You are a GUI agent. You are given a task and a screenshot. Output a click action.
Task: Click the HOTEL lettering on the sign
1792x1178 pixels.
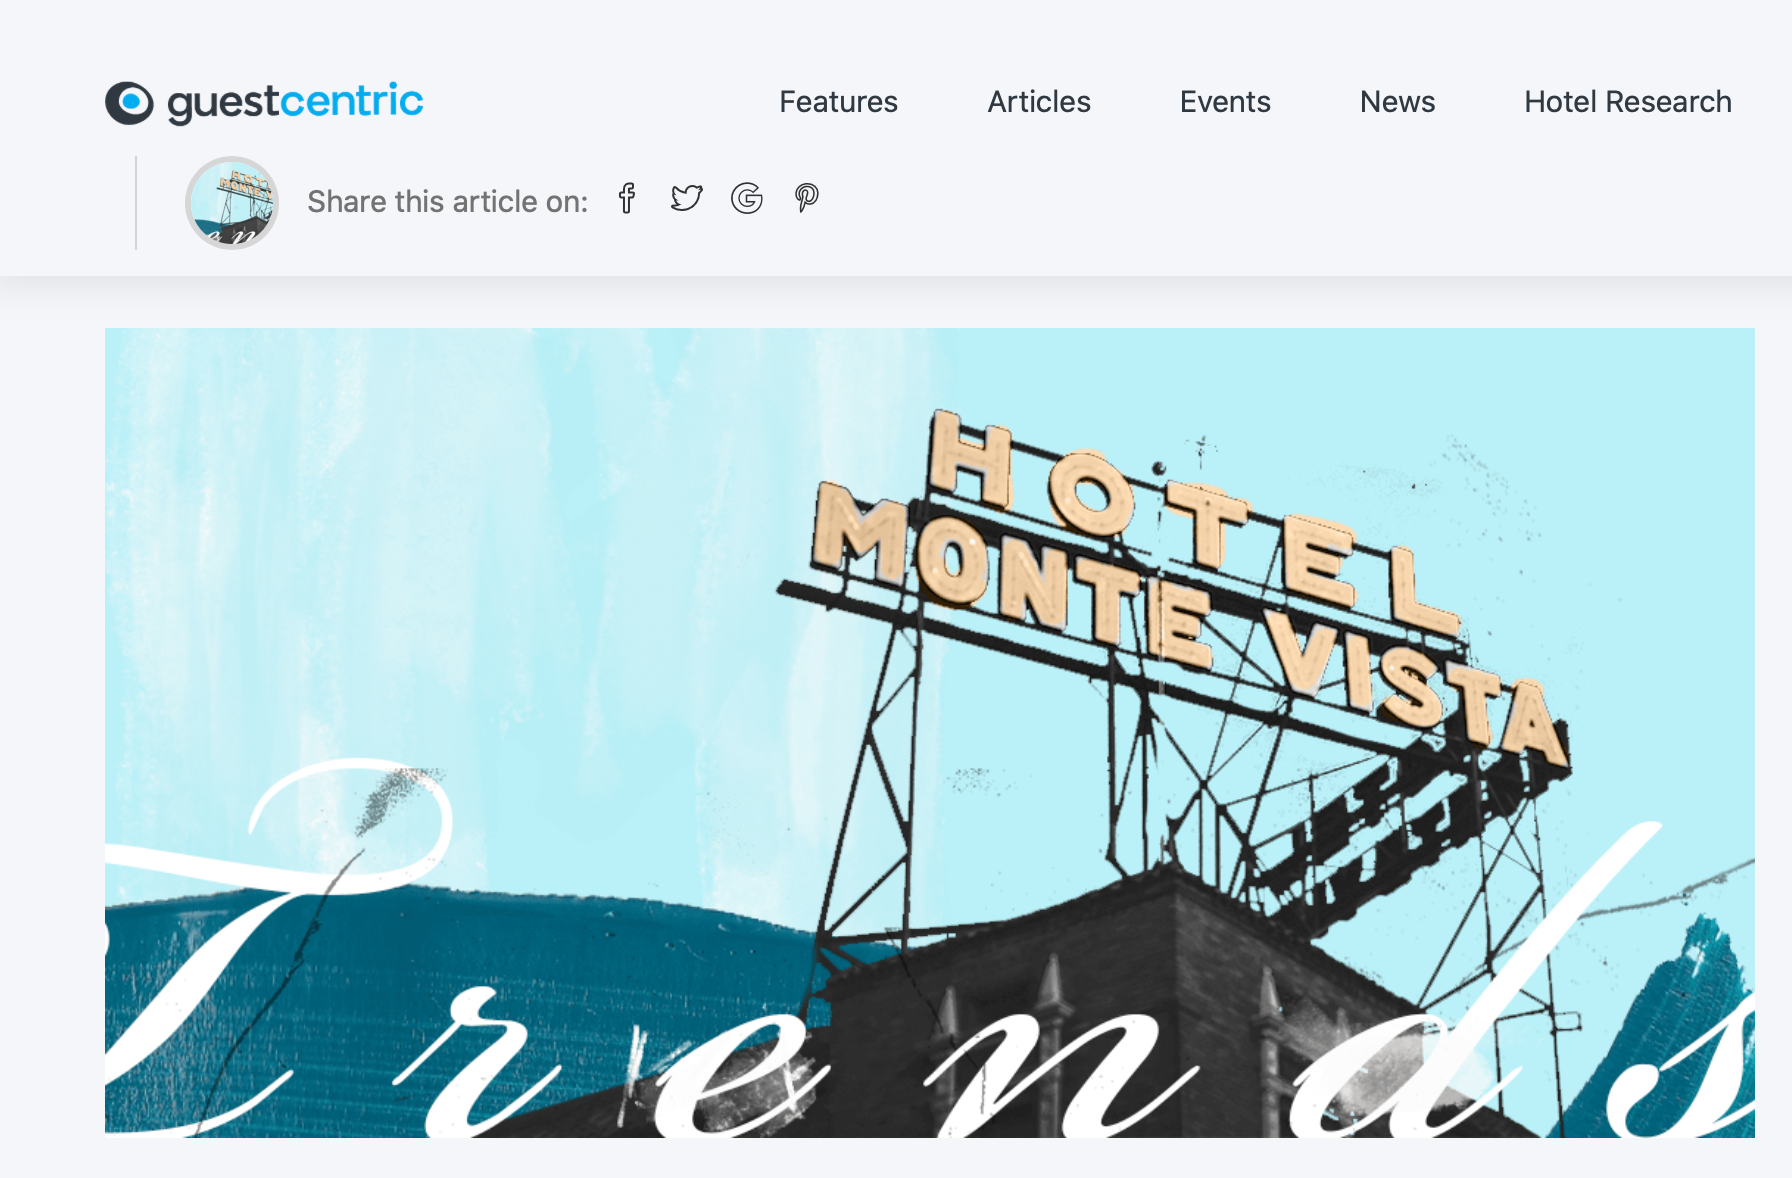pyautogui.click(x=1190, y=520)
